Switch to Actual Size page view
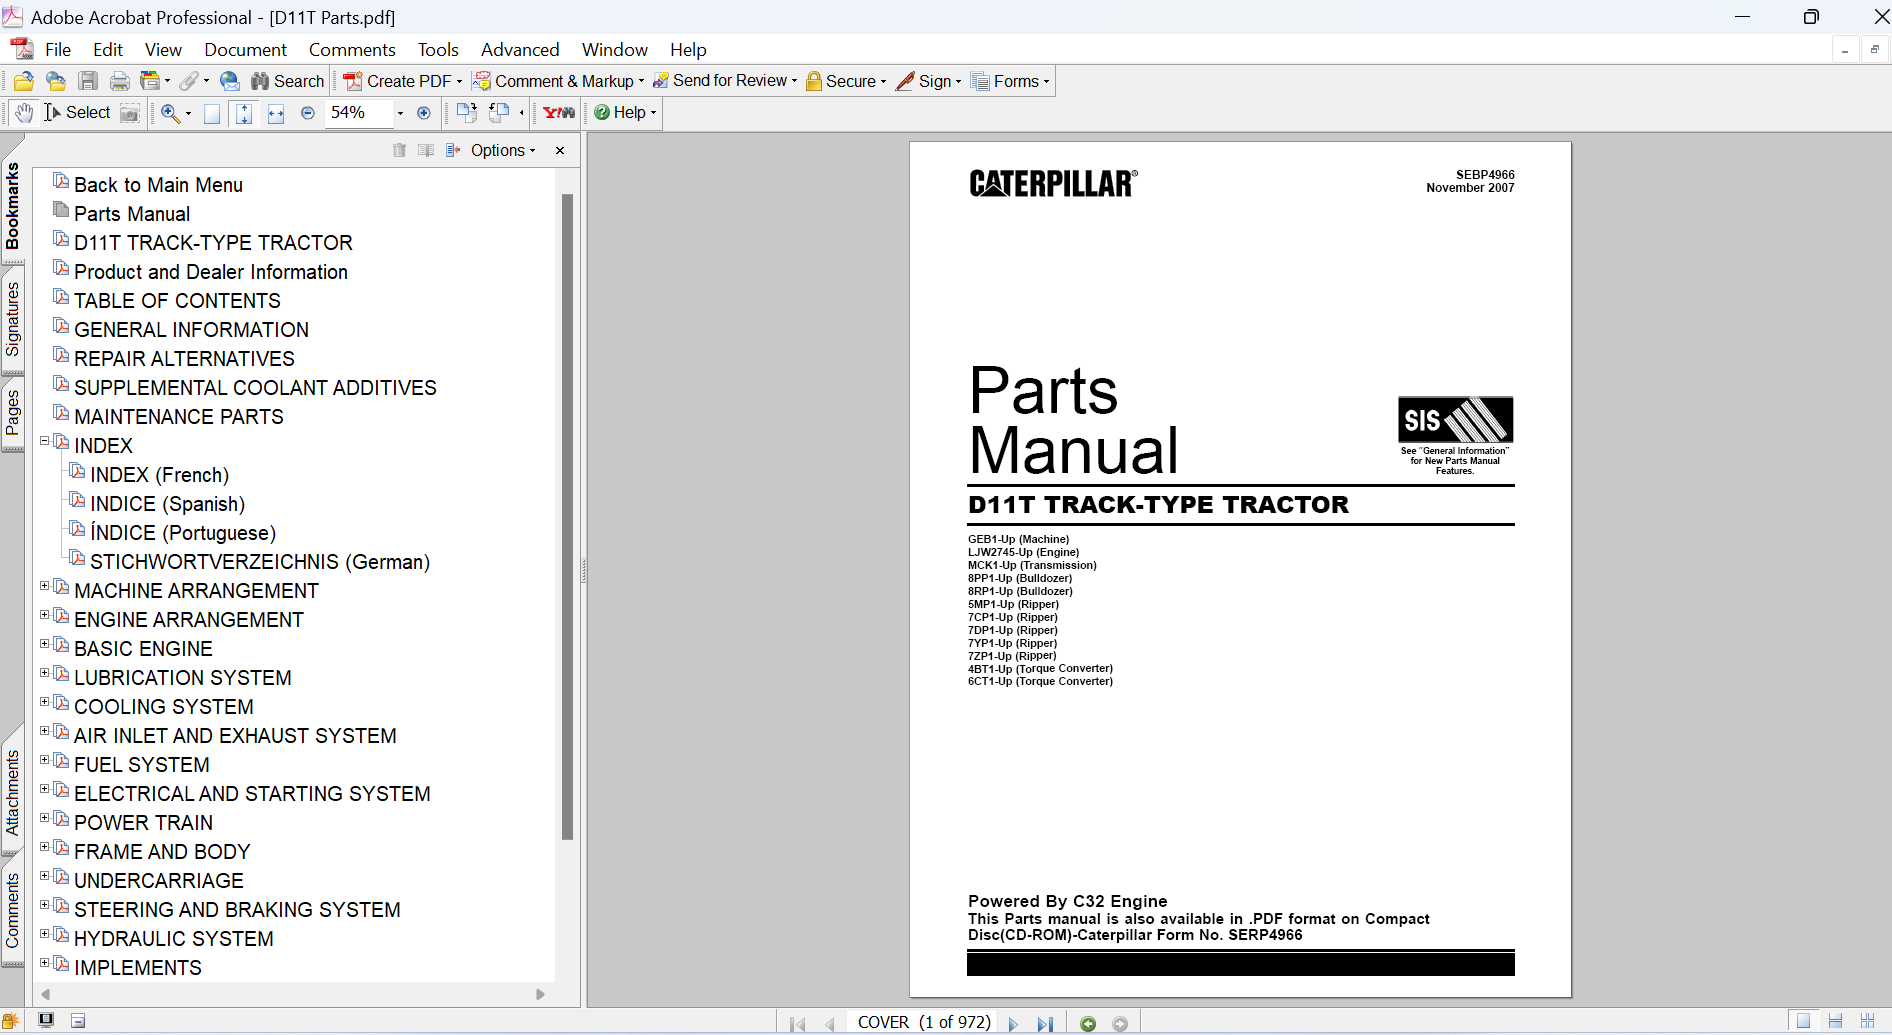This screenshot has width=1892, height=1035. [x=212, y=113]
